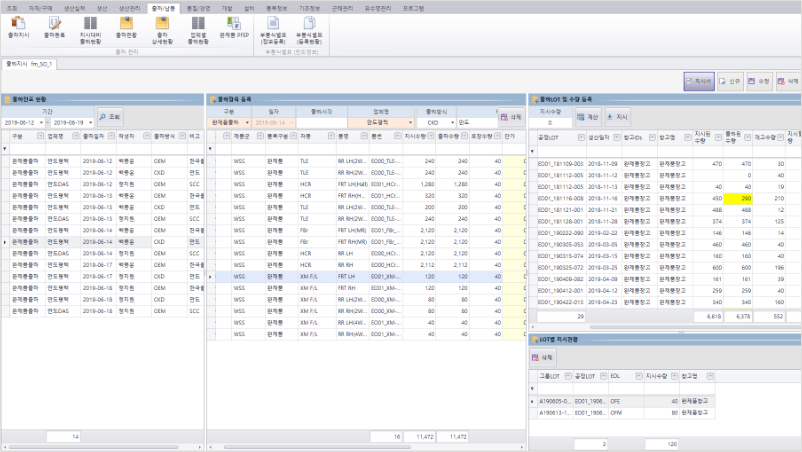Viewport: 802px width, 452px height.
Task: Switch to the 생산관리 ribbon tab
Action: [x=129, y=8]
